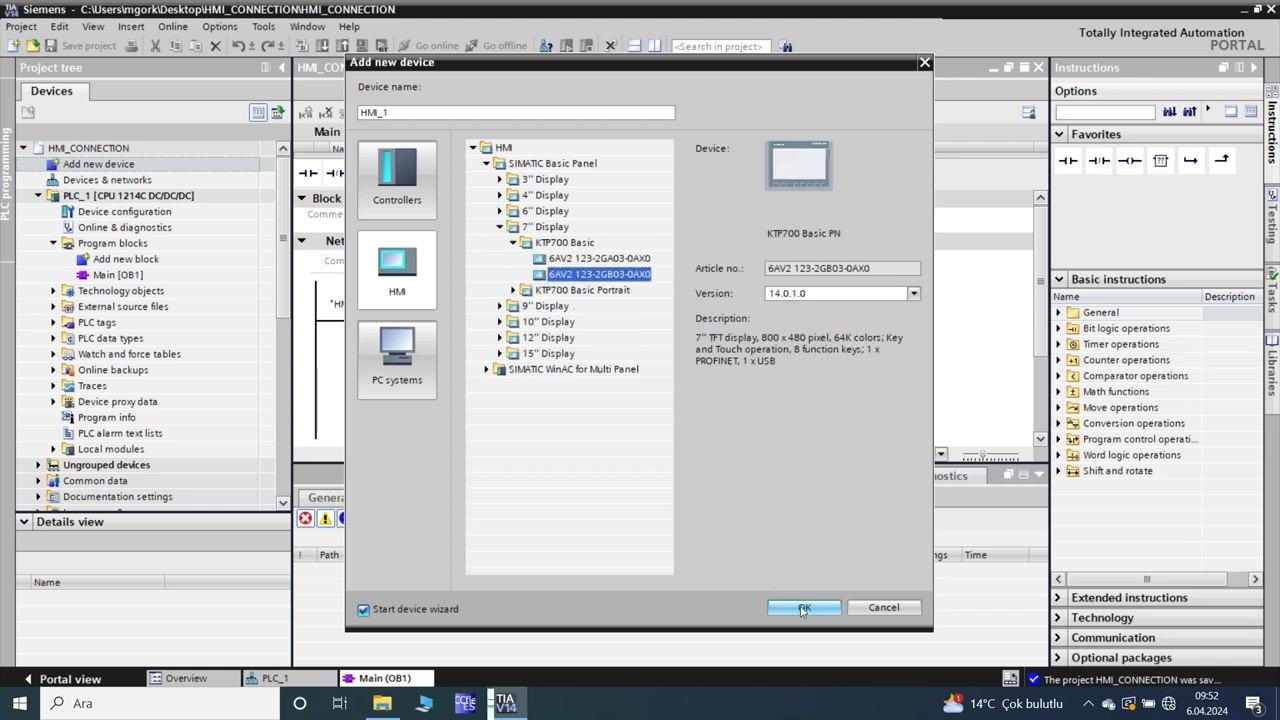1280x720 pixels.
Task: Click the Article no. field
Action: click(842, 268)
